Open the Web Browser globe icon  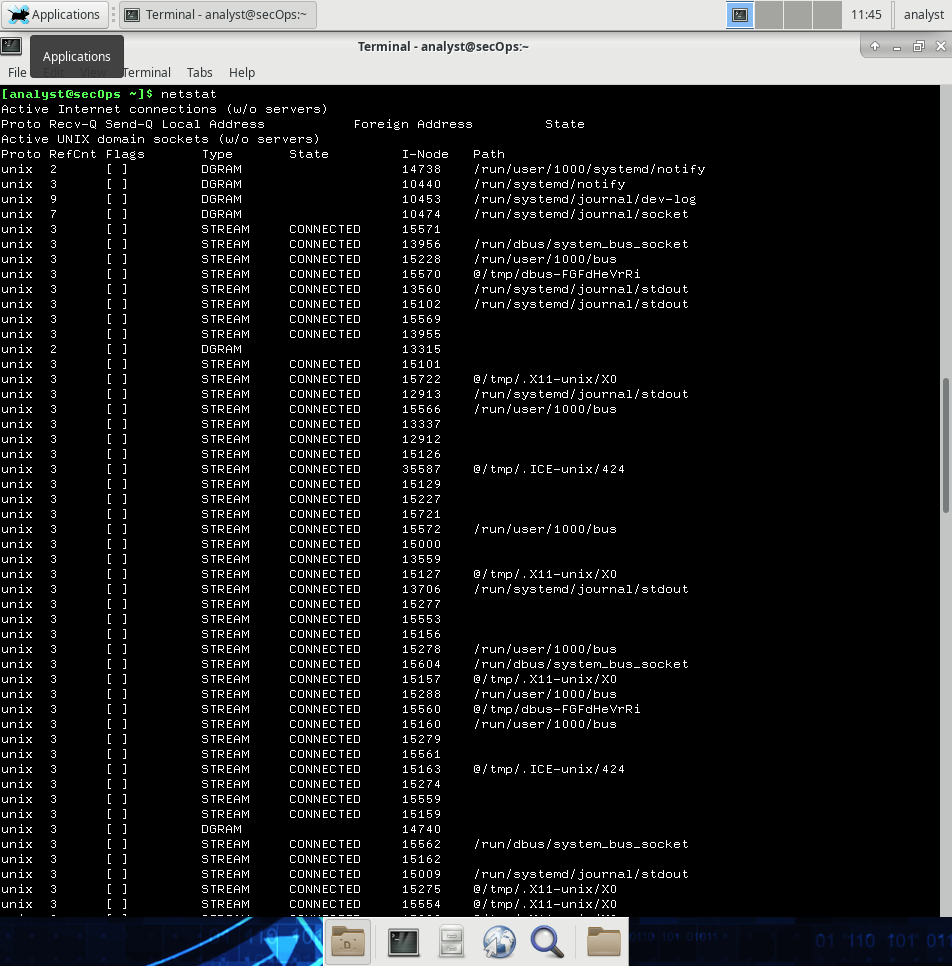(499, 941)
